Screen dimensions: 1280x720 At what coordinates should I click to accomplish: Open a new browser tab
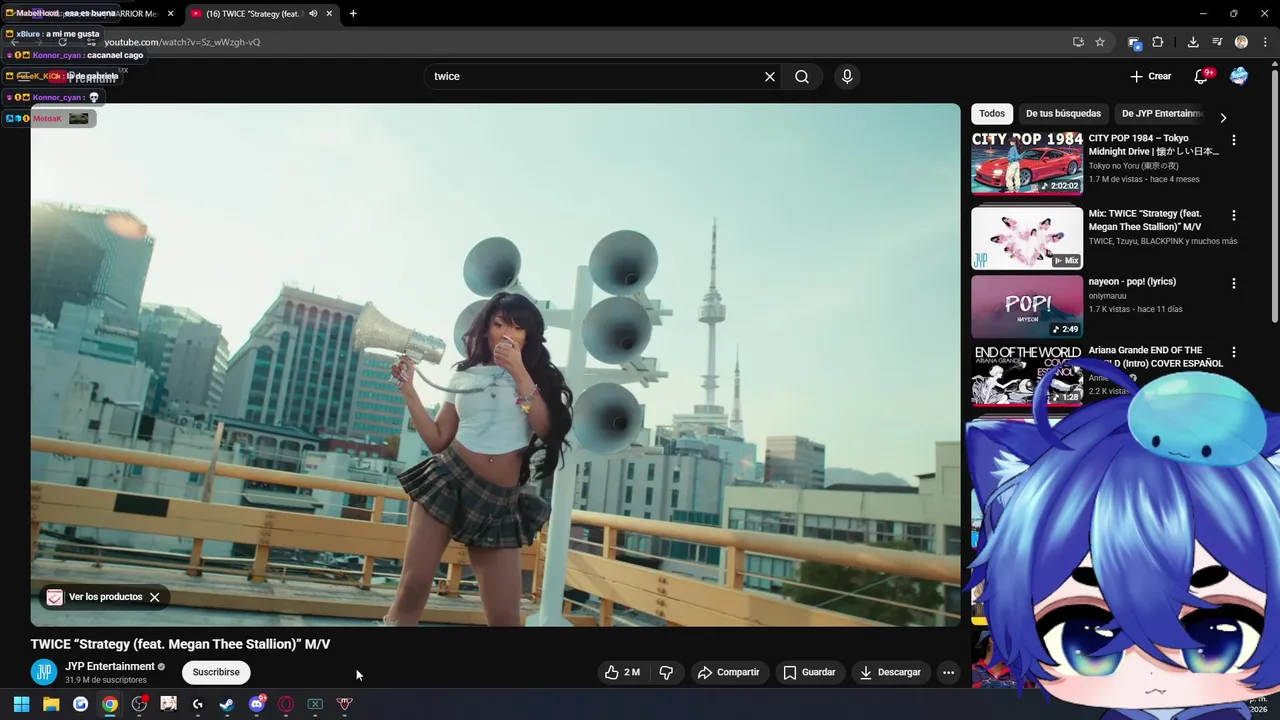pyautogui.click(x=353, y=14)
